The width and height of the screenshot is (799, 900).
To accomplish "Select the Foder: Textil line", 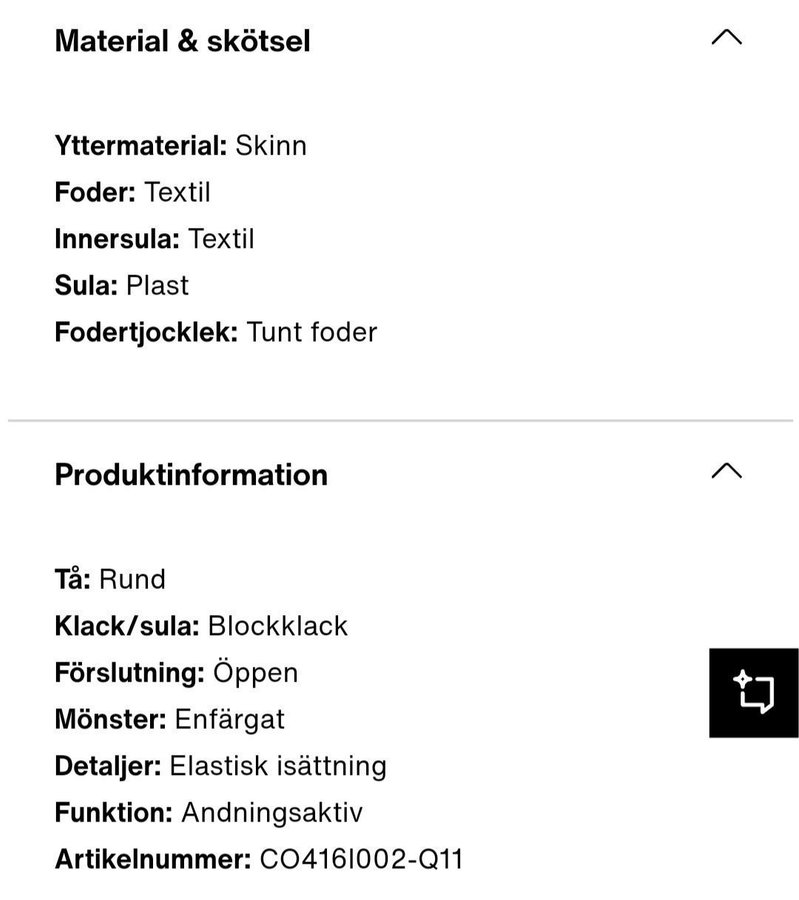I will click(132, 192).
